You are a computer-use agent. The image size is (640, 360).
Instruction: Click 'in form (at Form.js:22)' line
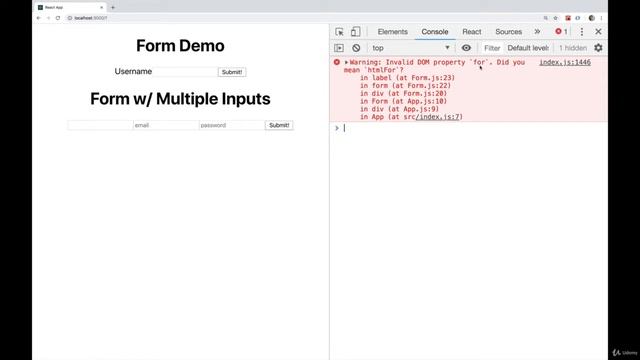[405, 86]
